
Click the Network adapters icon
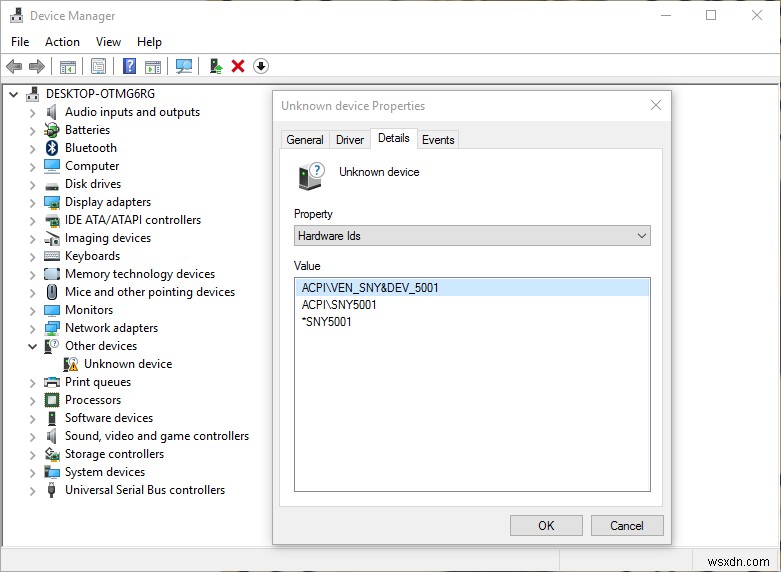tap(52, 328)
